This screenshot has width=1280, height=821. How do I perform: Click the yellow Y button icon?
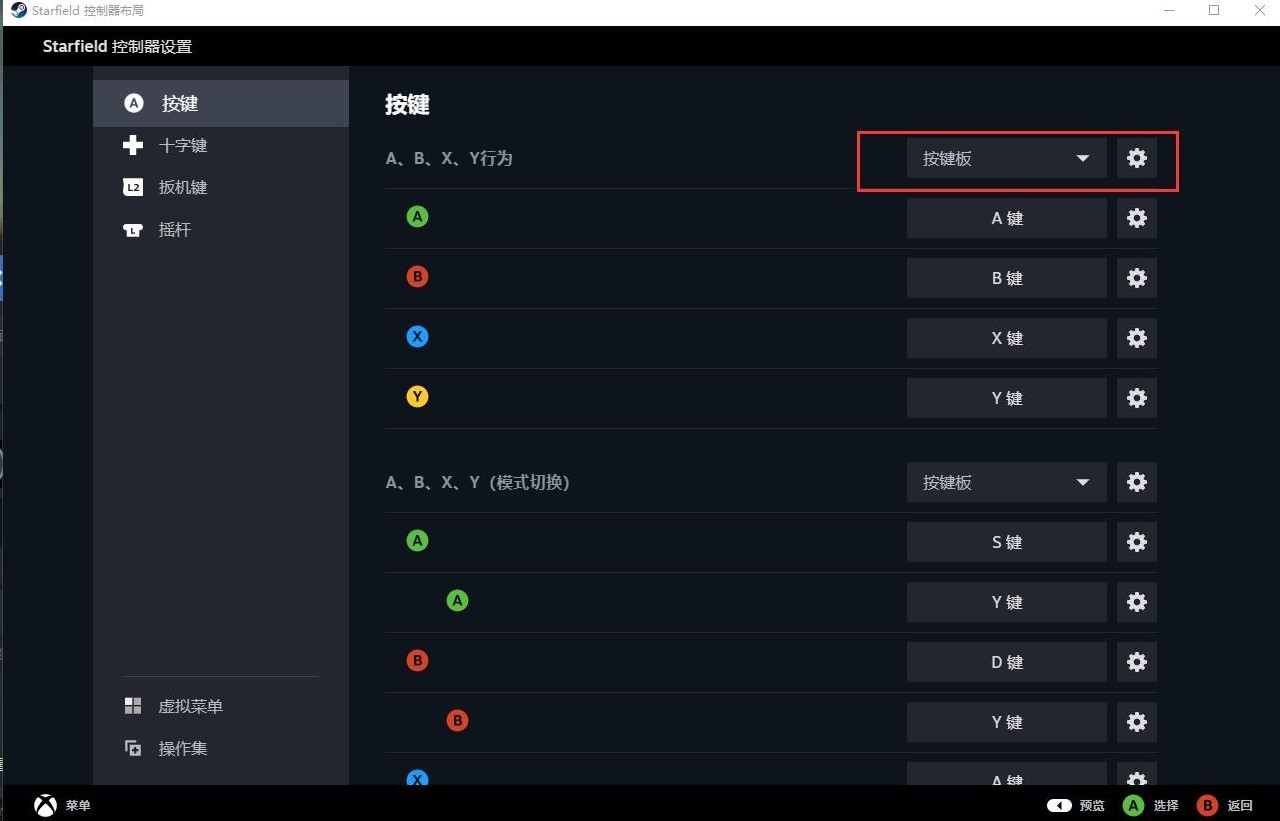click(x=418, y=396)
